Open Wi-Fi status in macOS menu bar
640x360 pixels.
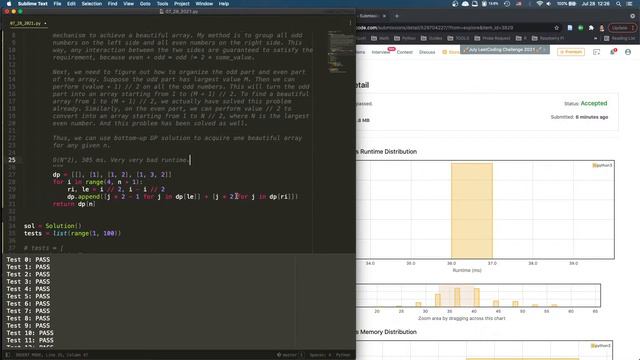[x=540, y=4]
